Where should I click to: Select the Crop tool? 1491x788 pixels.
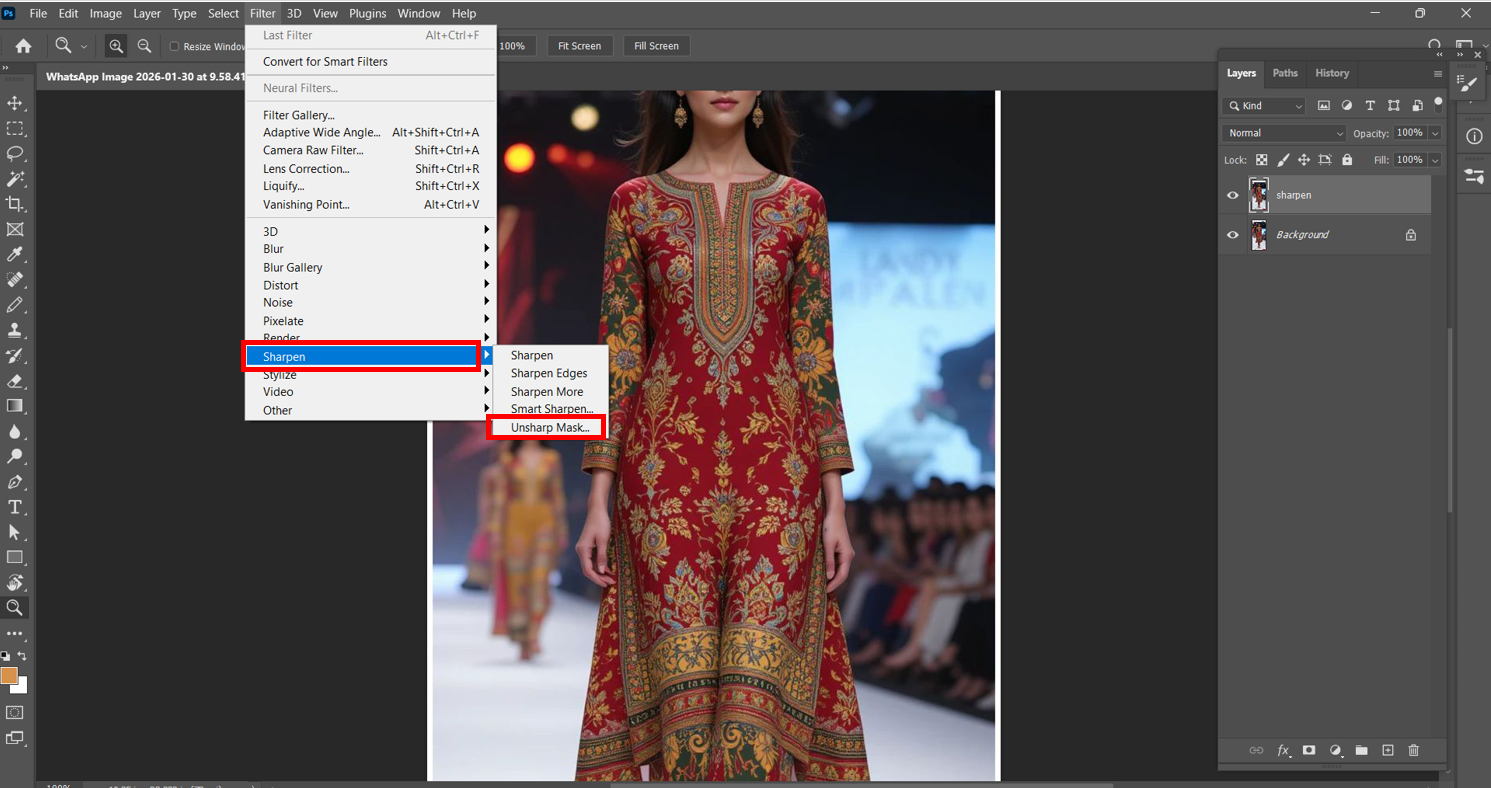15,204
